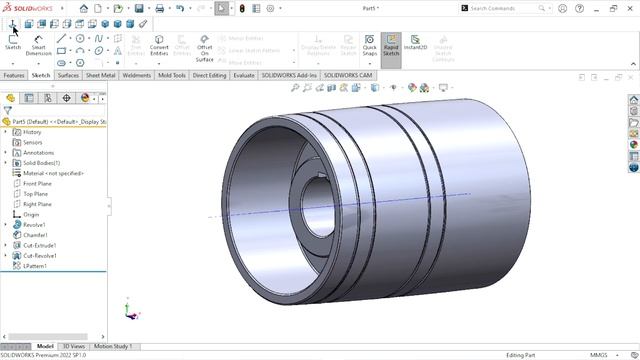Image resolution: width=640 pixels, height=360 pixels.
Task: Expand the Annotations tree node
Action: pyautogui.click(x=5, y=153)
